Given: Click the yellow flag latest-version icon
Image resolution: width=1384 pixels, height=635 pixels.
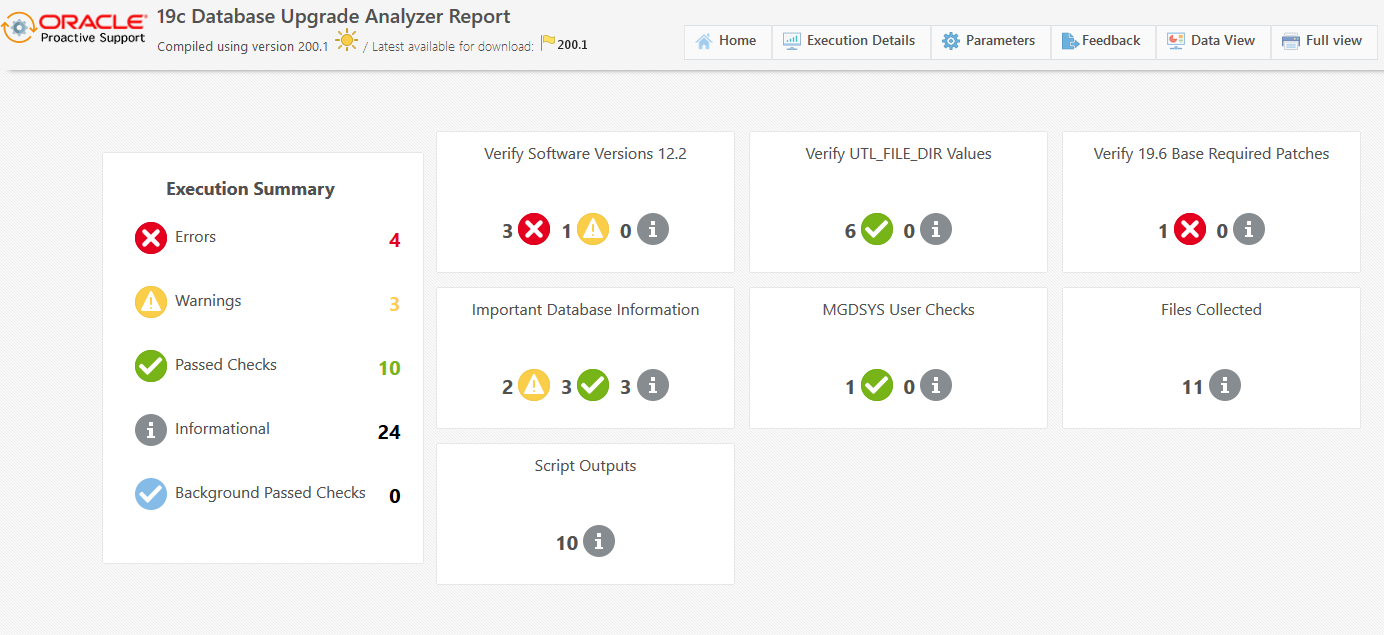Looking at the screenshot, I should [548, 43].
